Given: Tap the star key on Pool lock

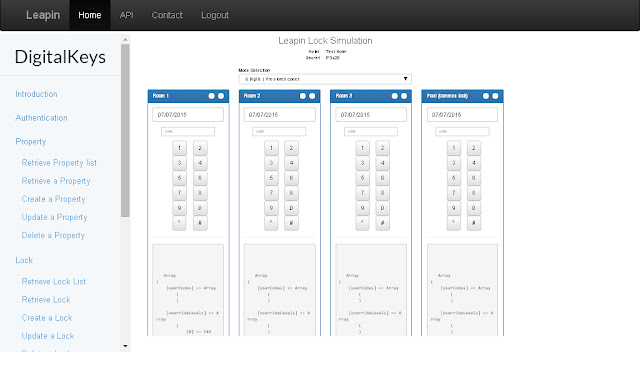Looking at the screenshot, I should pyautogui.click(x=454, y=223).
